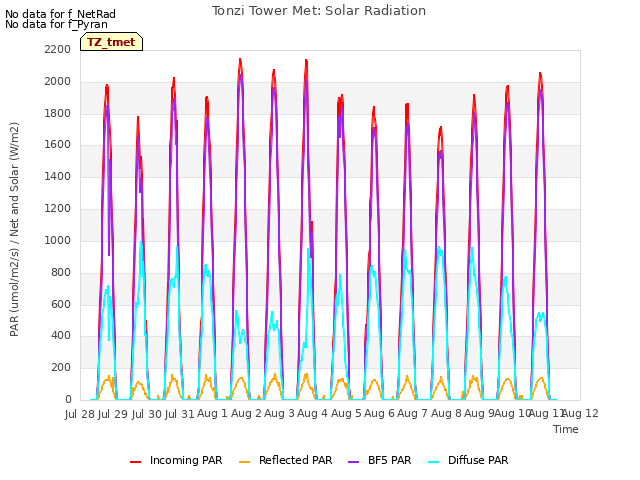Click the BF5 PAR purple legend swatch
The image size is (640, 480).
pyautogui.click(x=353, y=461)
